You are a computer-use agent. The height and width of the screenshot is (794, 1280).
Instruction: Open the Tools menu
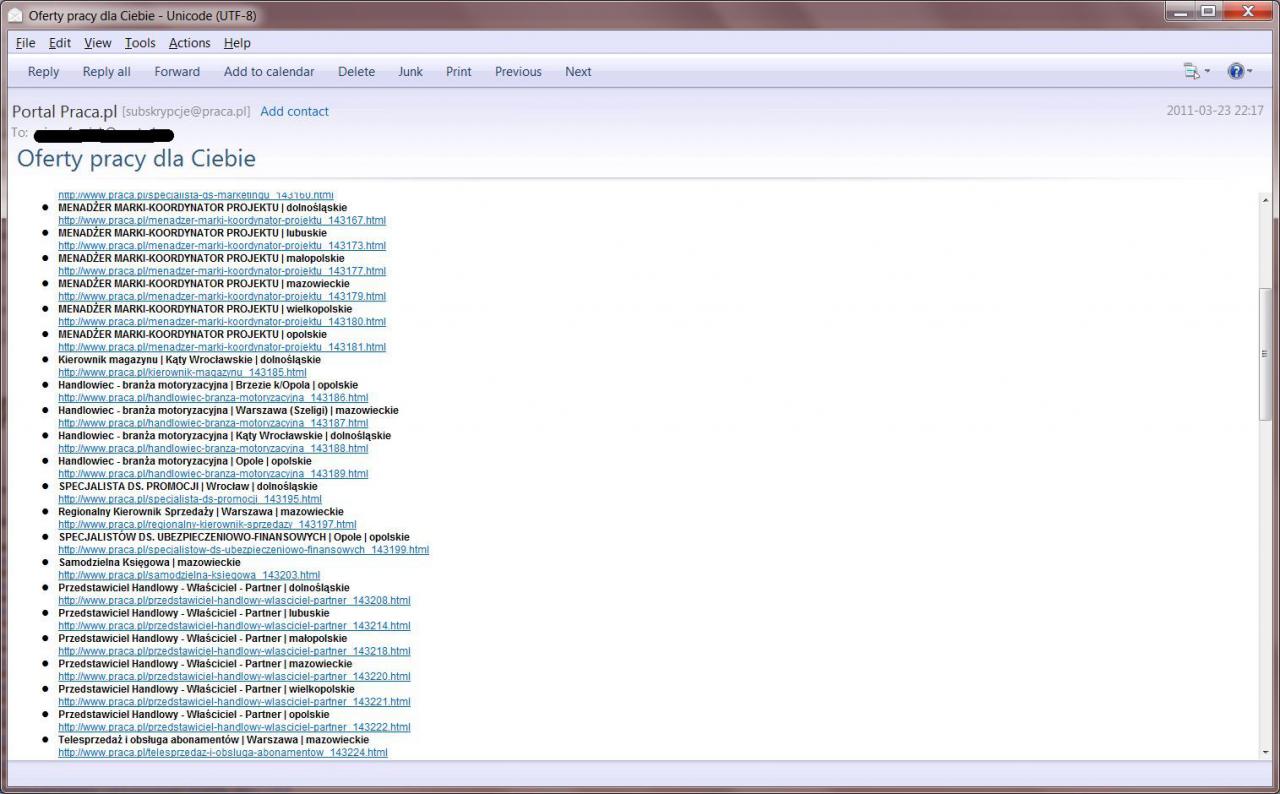(140, 43)
